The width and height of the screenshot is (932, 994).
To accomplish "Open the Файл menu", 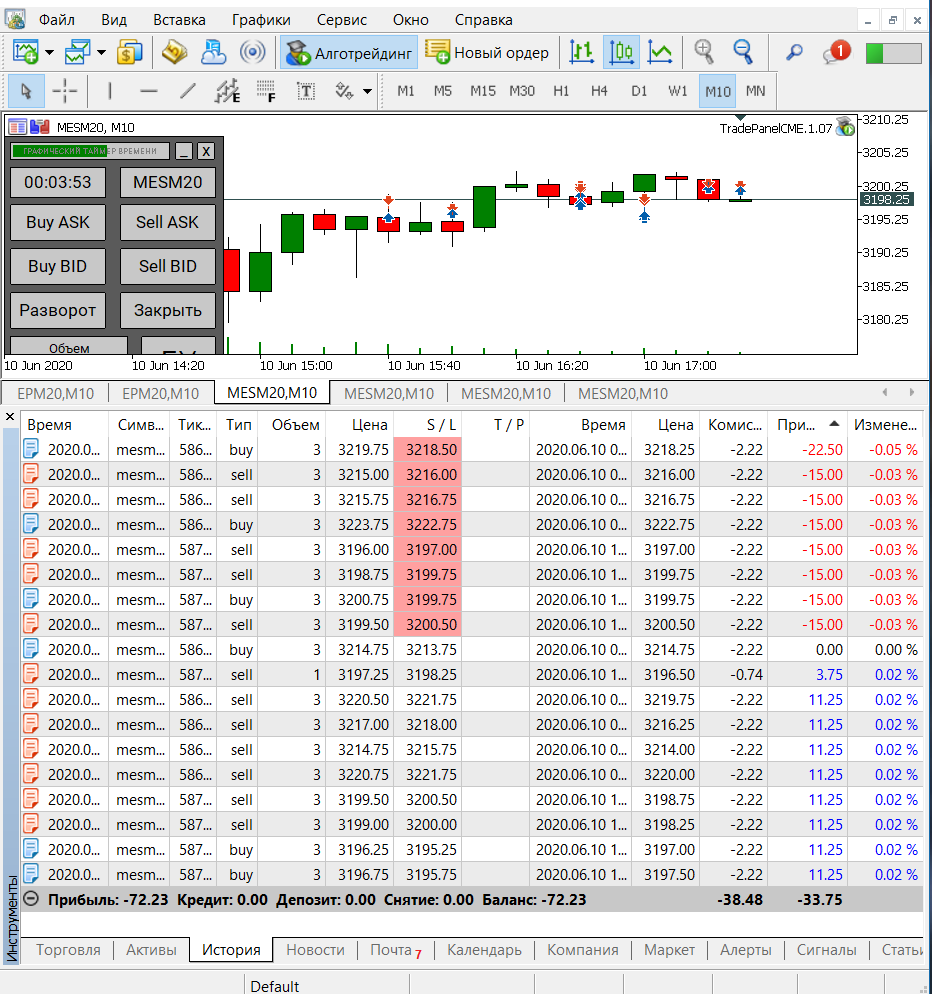I will (57, 20).
